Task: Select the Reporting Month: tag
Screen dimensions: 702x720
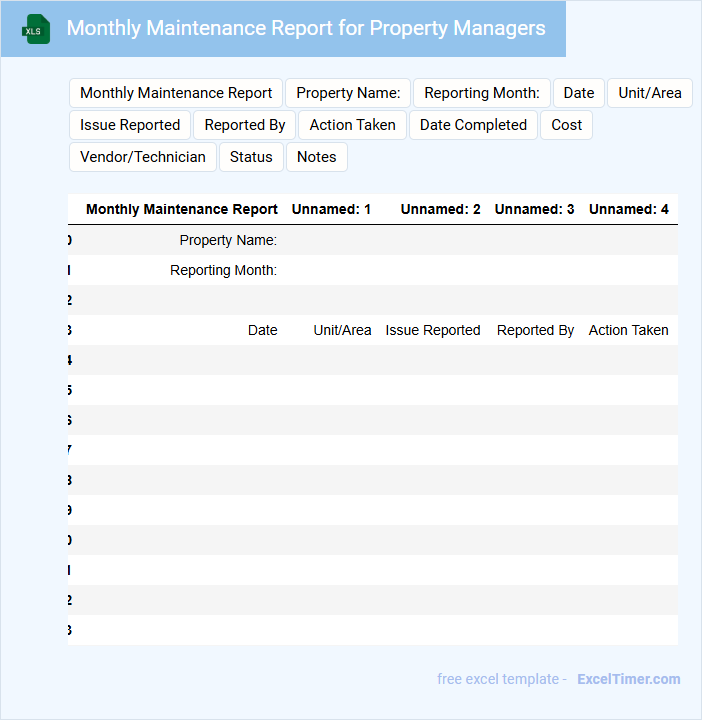Action: tap(481, 93)
